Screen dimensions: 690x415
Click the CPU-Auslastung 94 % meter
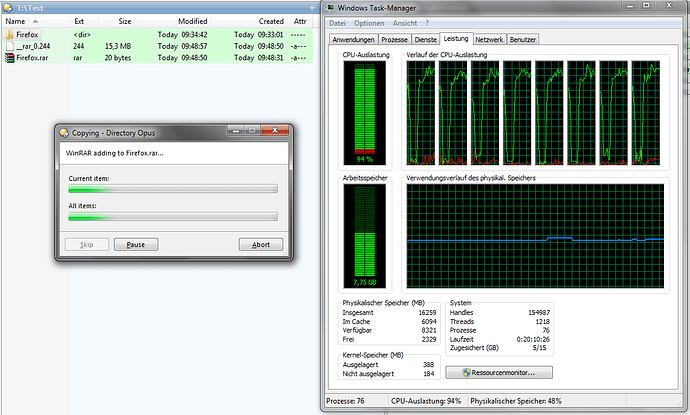tap(364, 113)
